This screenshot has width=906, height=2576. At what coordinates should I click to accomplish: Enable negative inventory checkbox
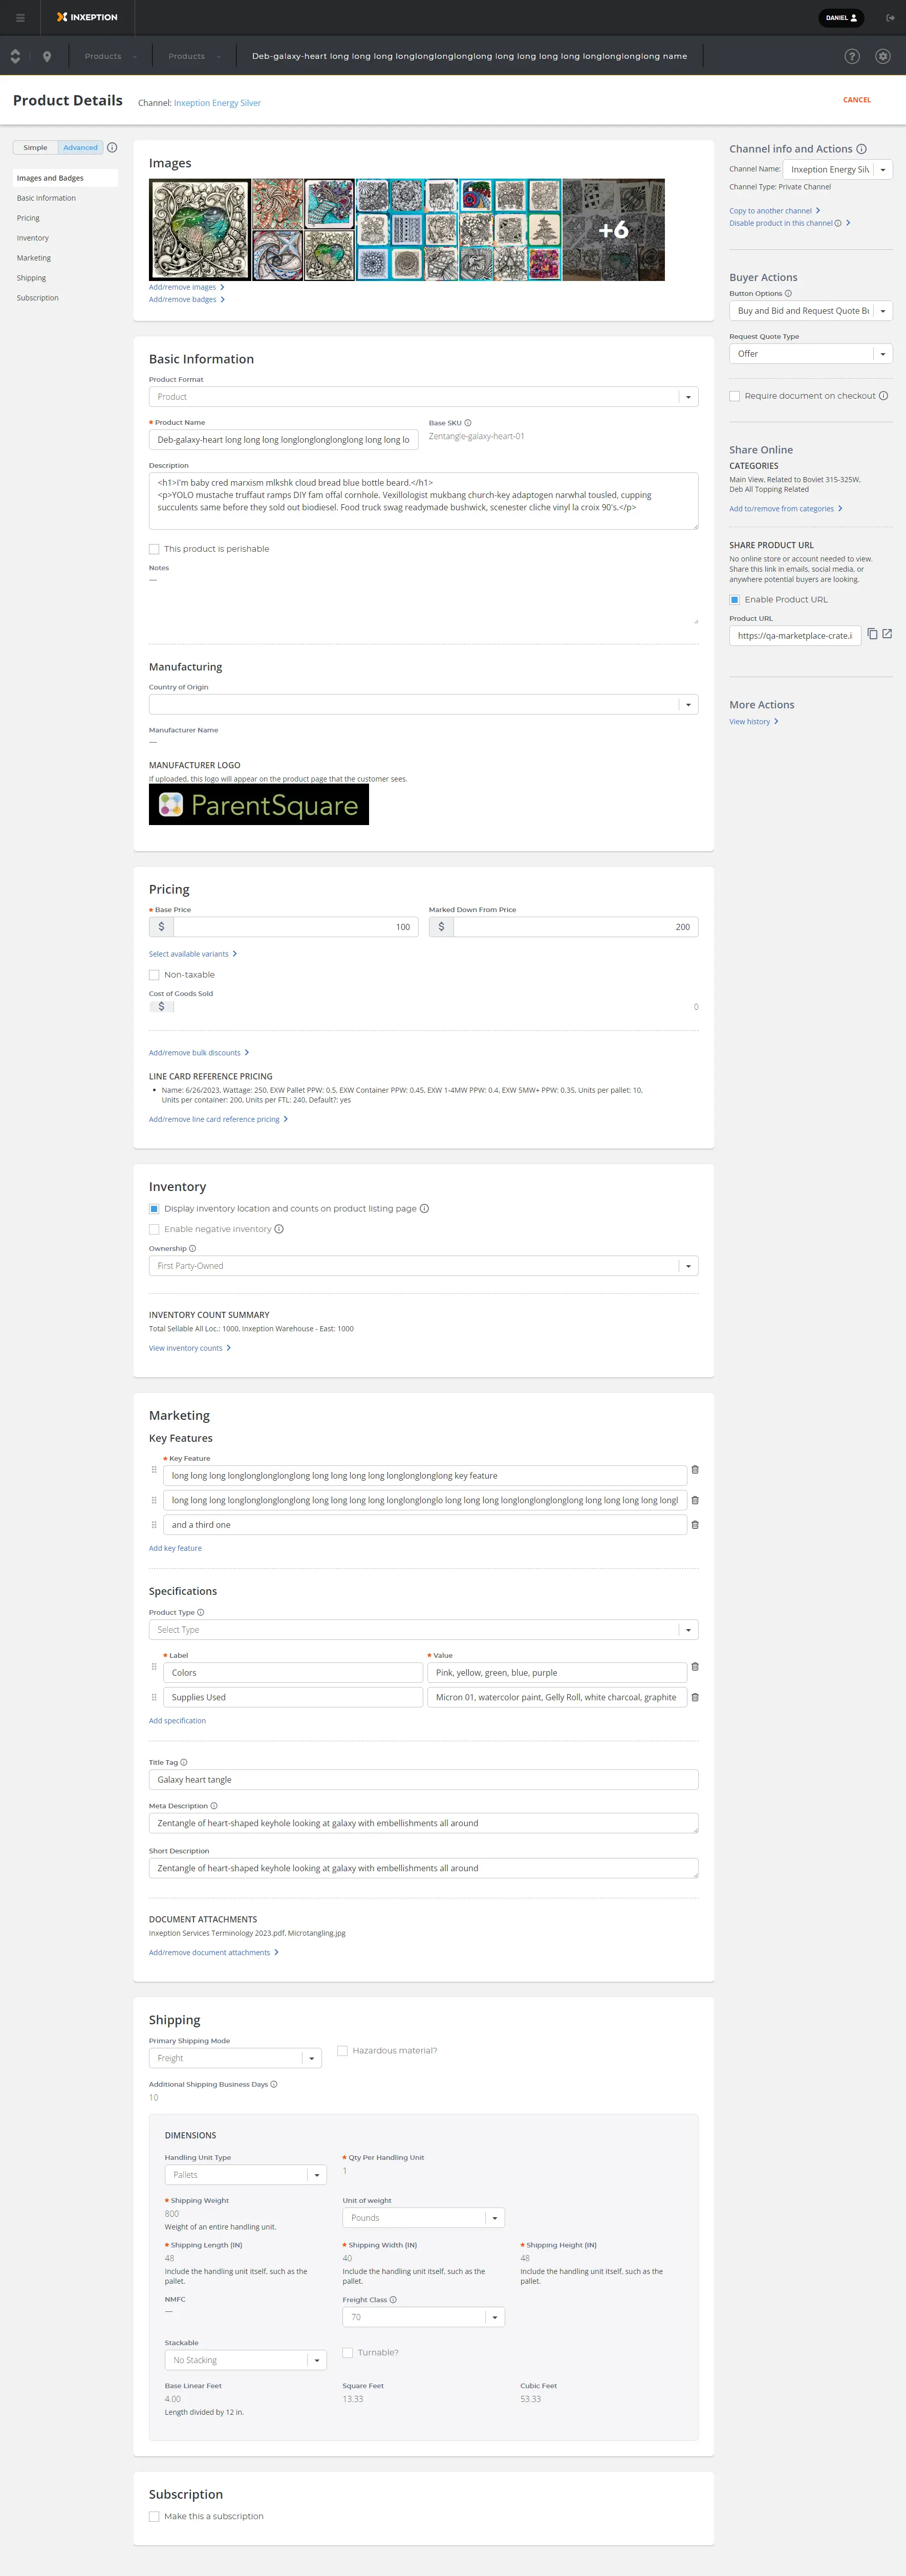pyautogui.click(x=154, y=1229)
